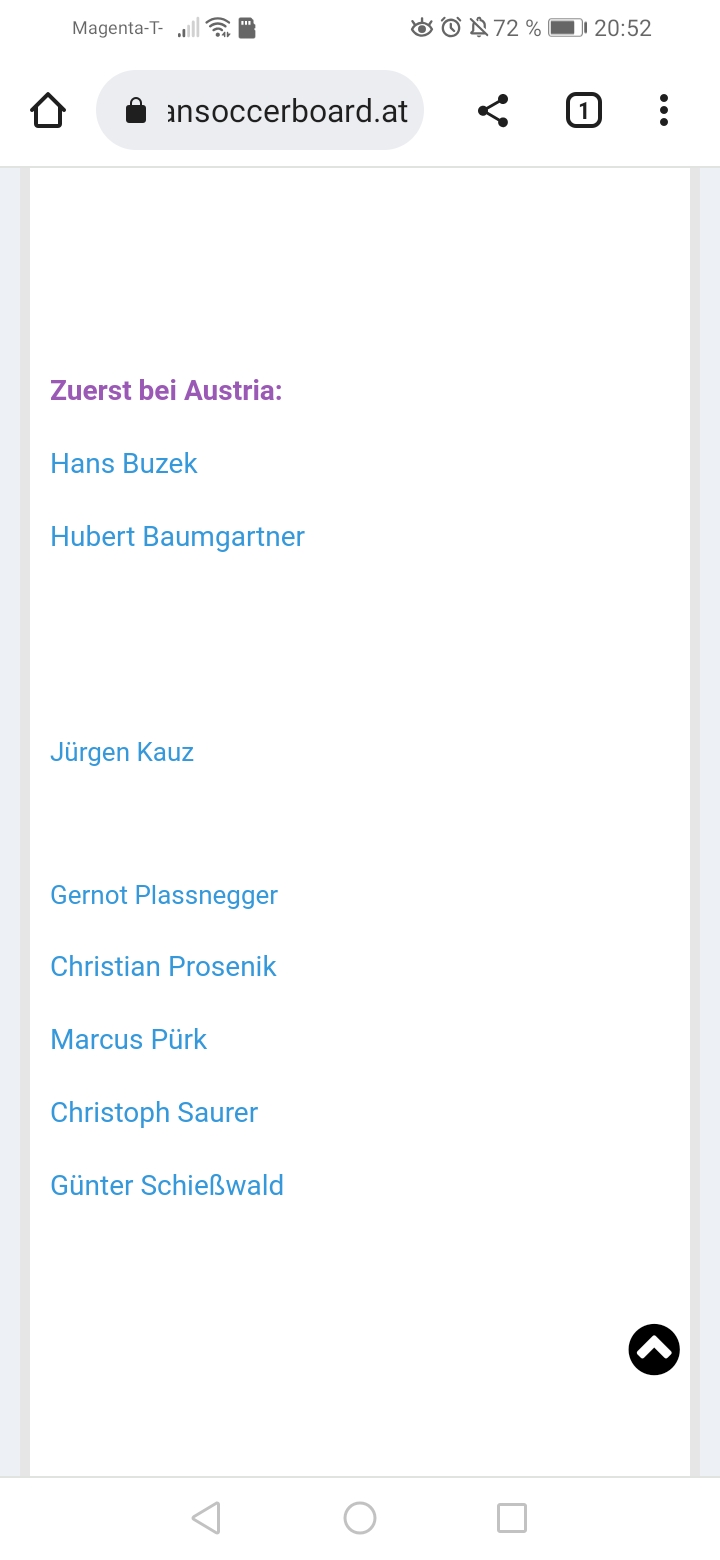Open the tab switcher showing 1 tab
720x1560 pixels.
584,110
